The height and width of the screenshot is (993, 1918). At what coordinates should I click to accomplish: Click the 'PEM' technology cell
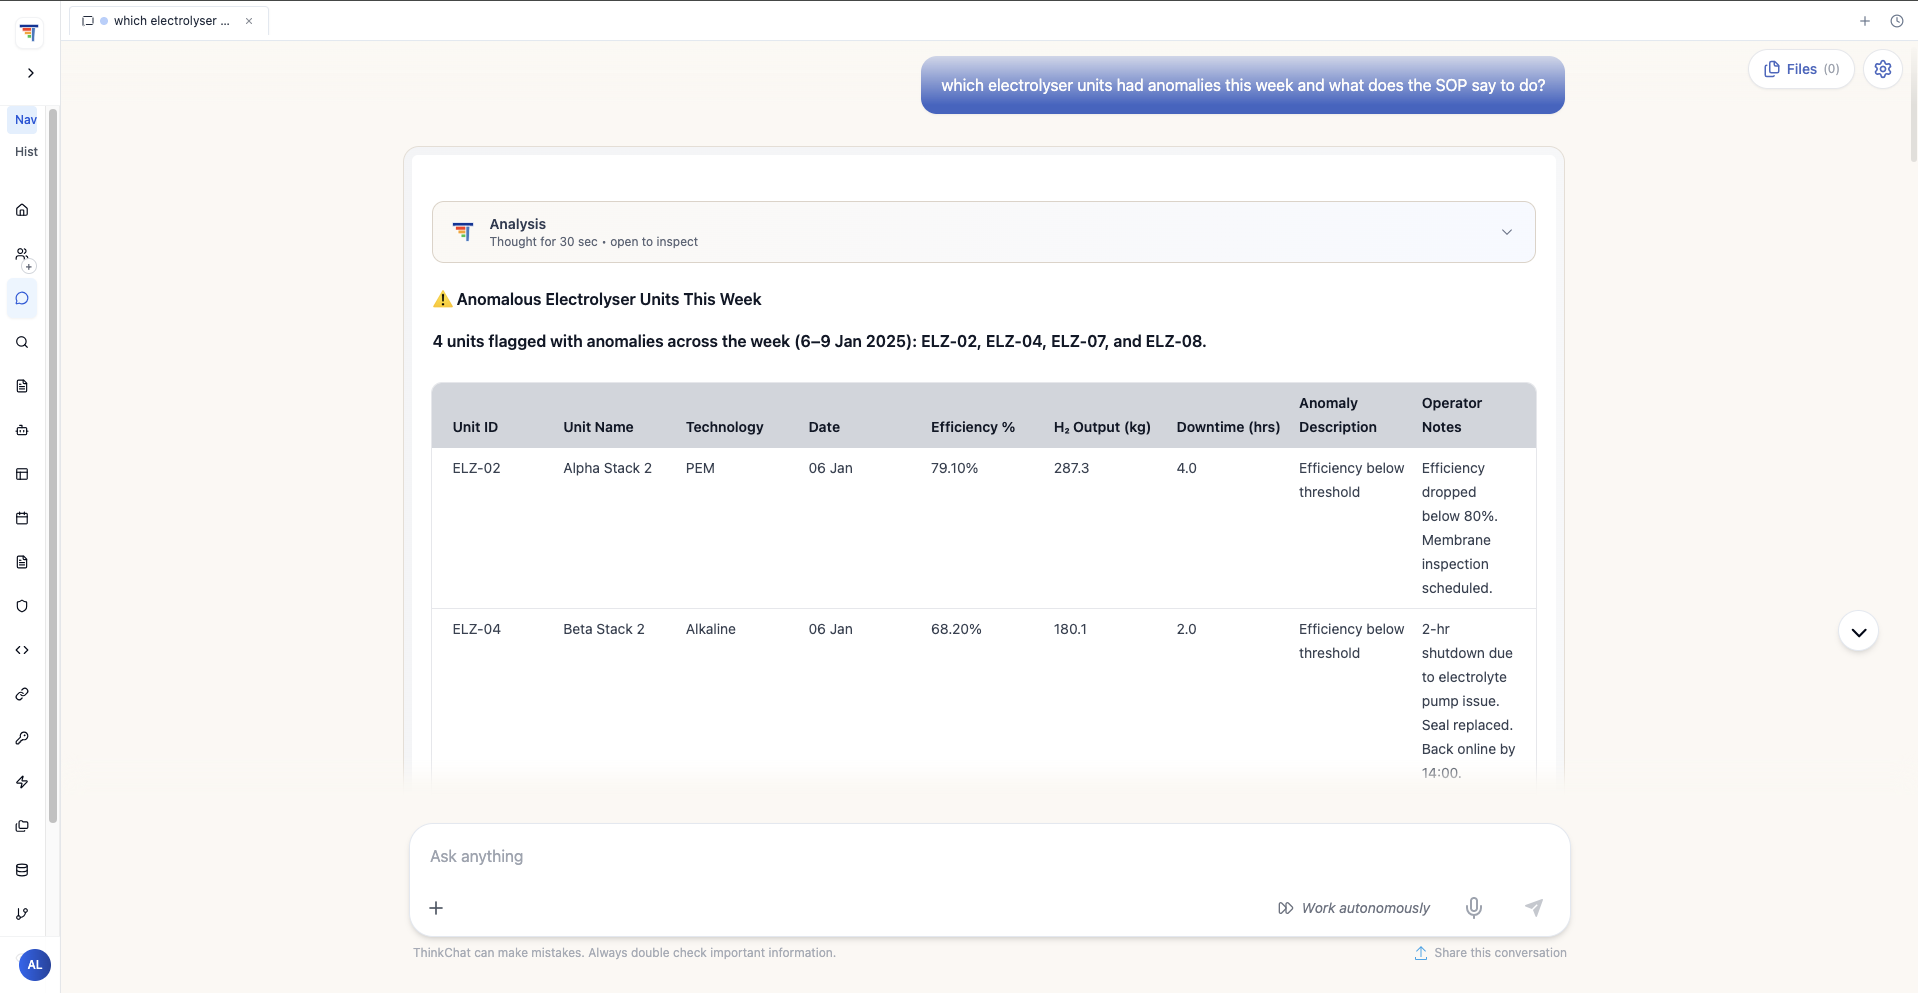click(x=700, y=468)
